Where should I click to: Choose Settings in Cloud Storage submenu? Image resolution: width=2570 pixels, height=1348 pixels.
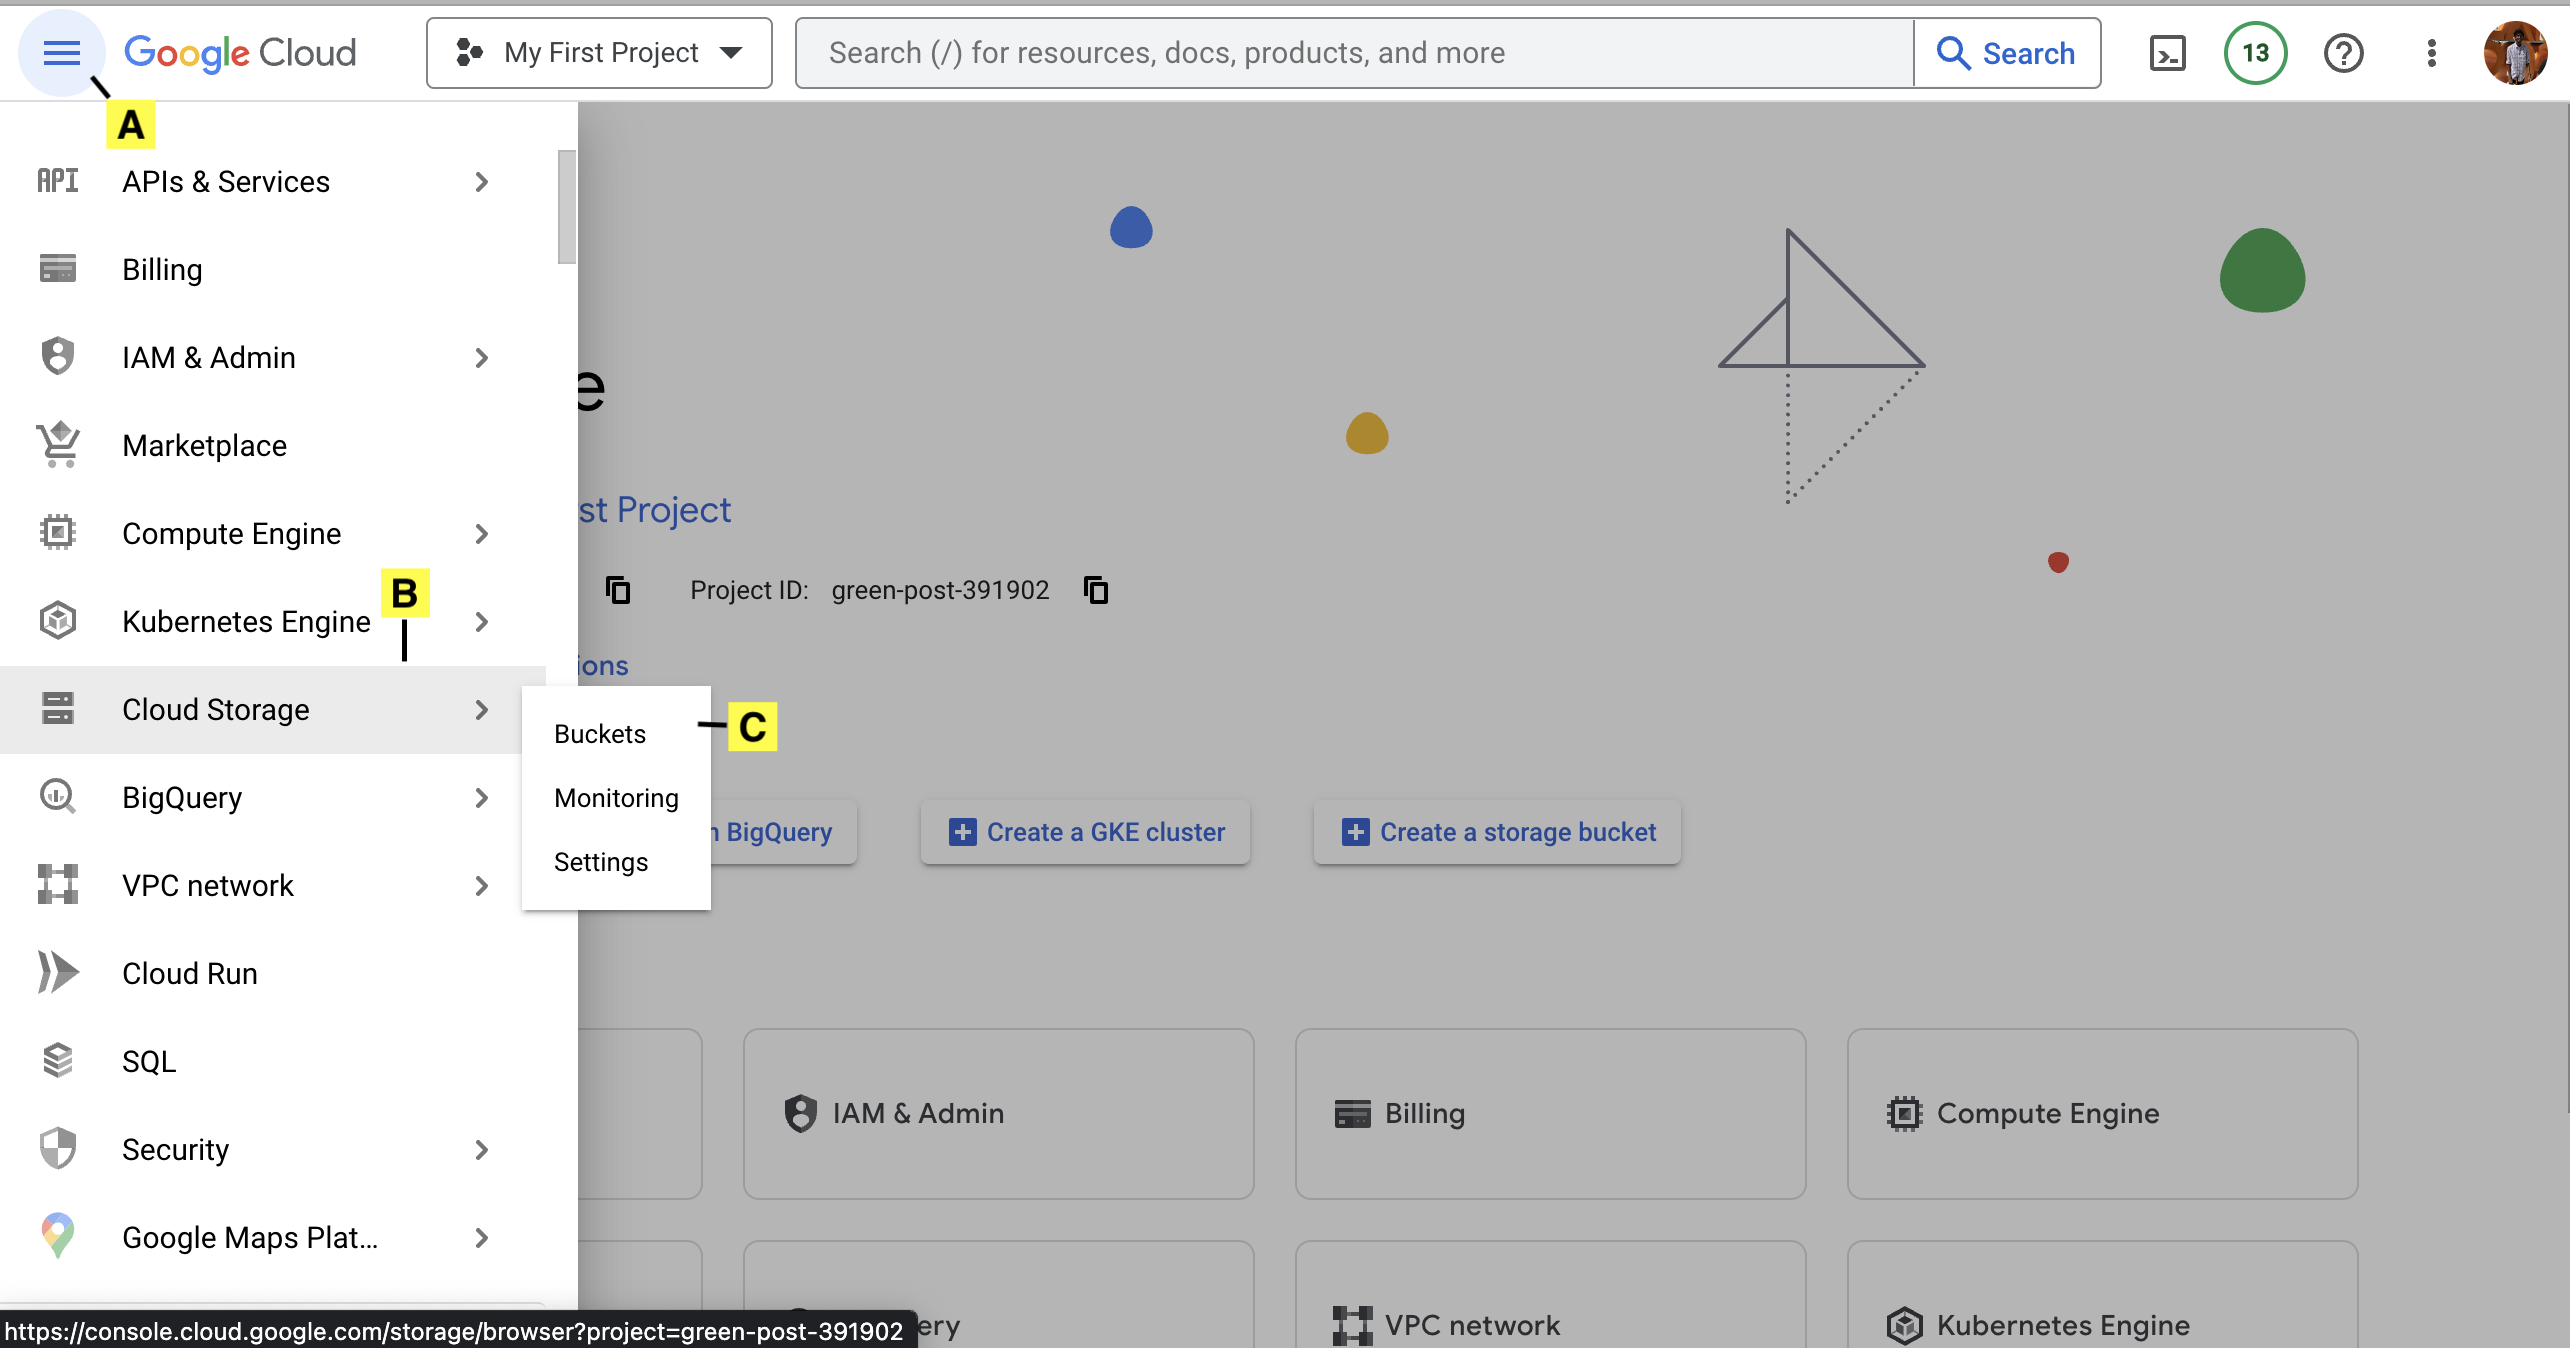[601, 862]
